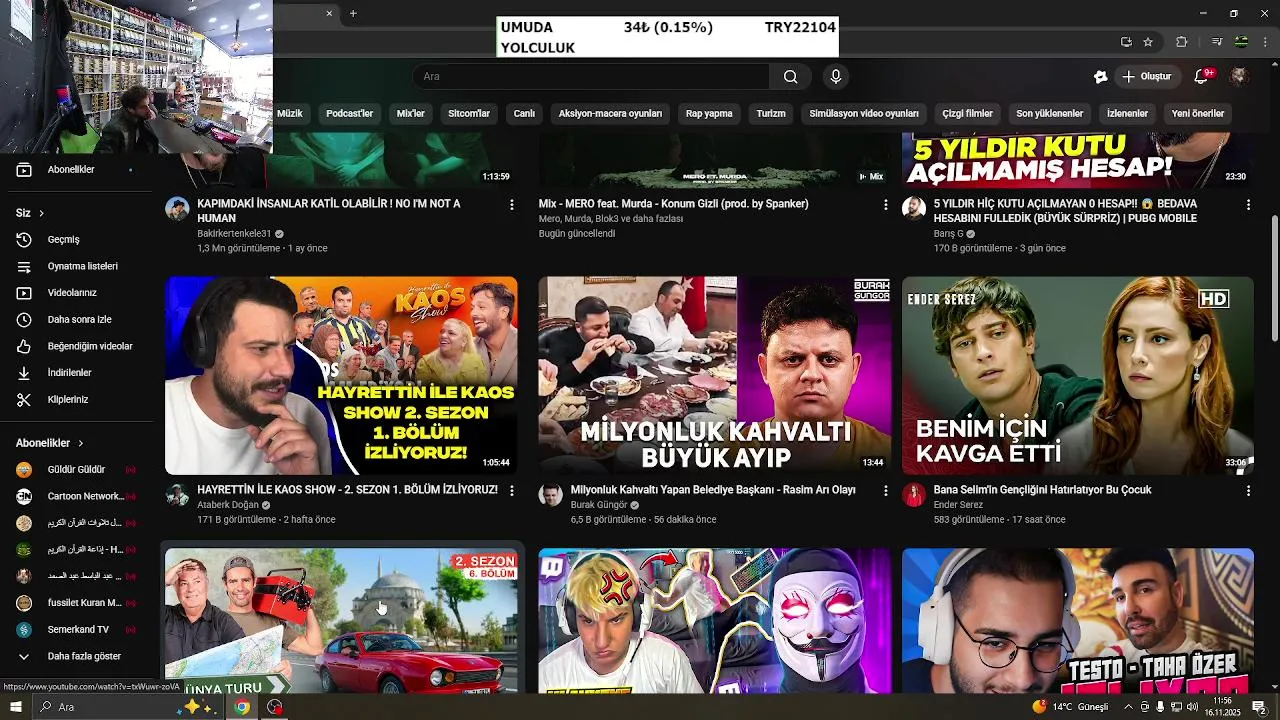Select the Mix'ler filter chip
The image size is (1280, 720).
point(411,114)
